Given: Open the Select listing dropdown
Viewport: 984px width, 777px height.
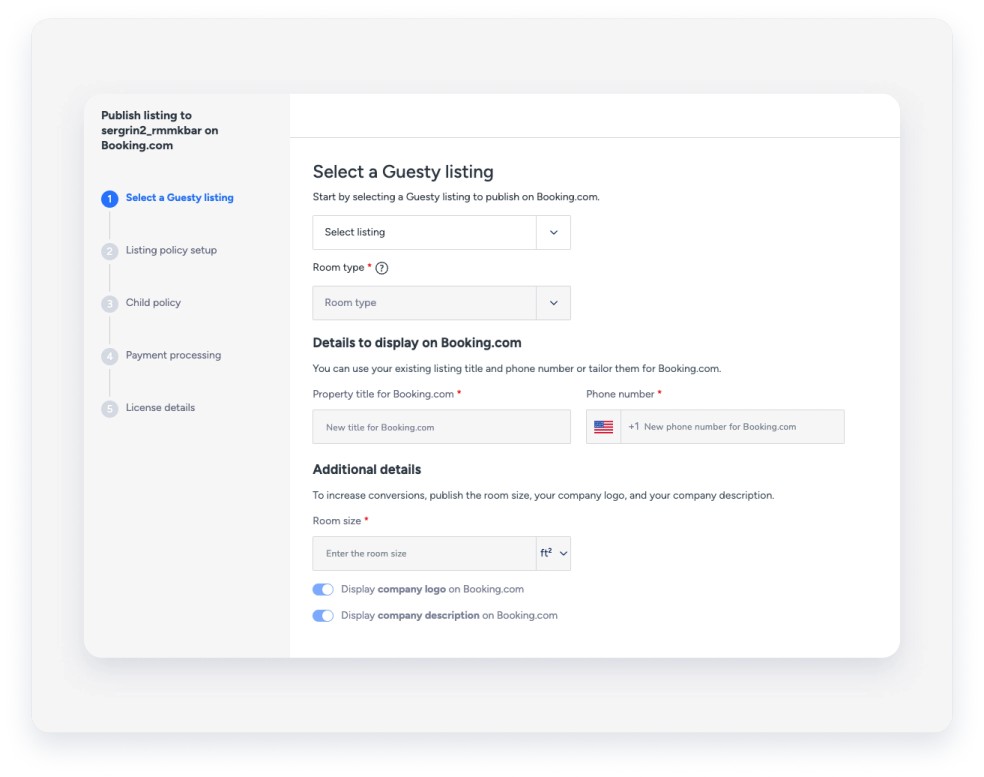Looking at the screenshot, I should [441, 232].
